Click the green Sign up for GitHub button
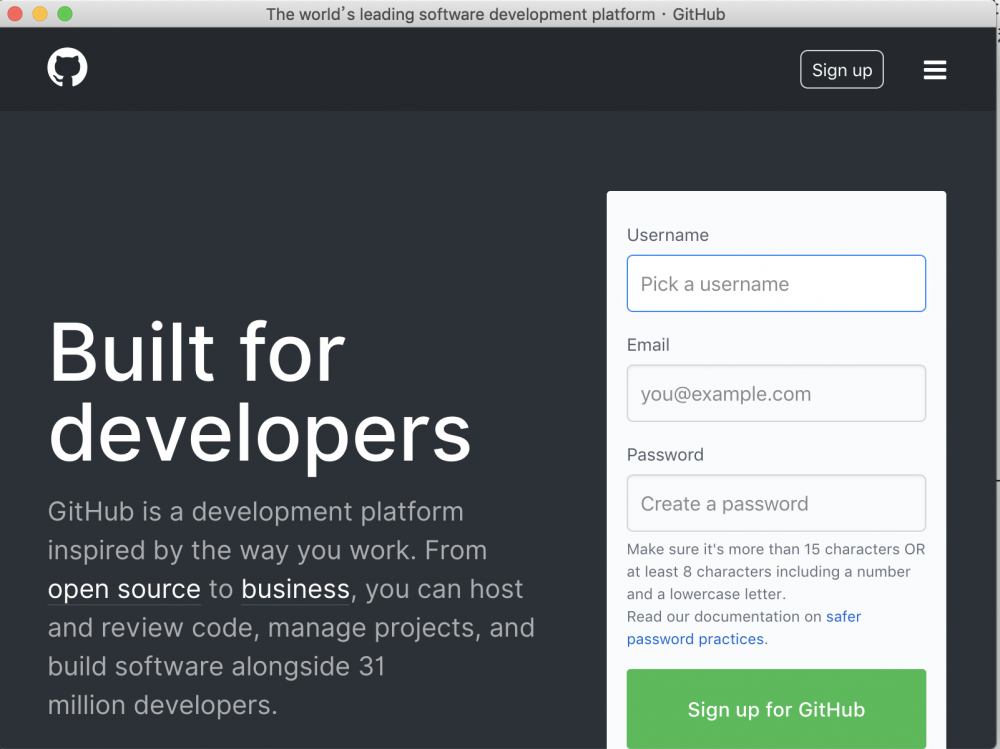The width and height of the screenshot is (1000, 749). pos(776,709)
